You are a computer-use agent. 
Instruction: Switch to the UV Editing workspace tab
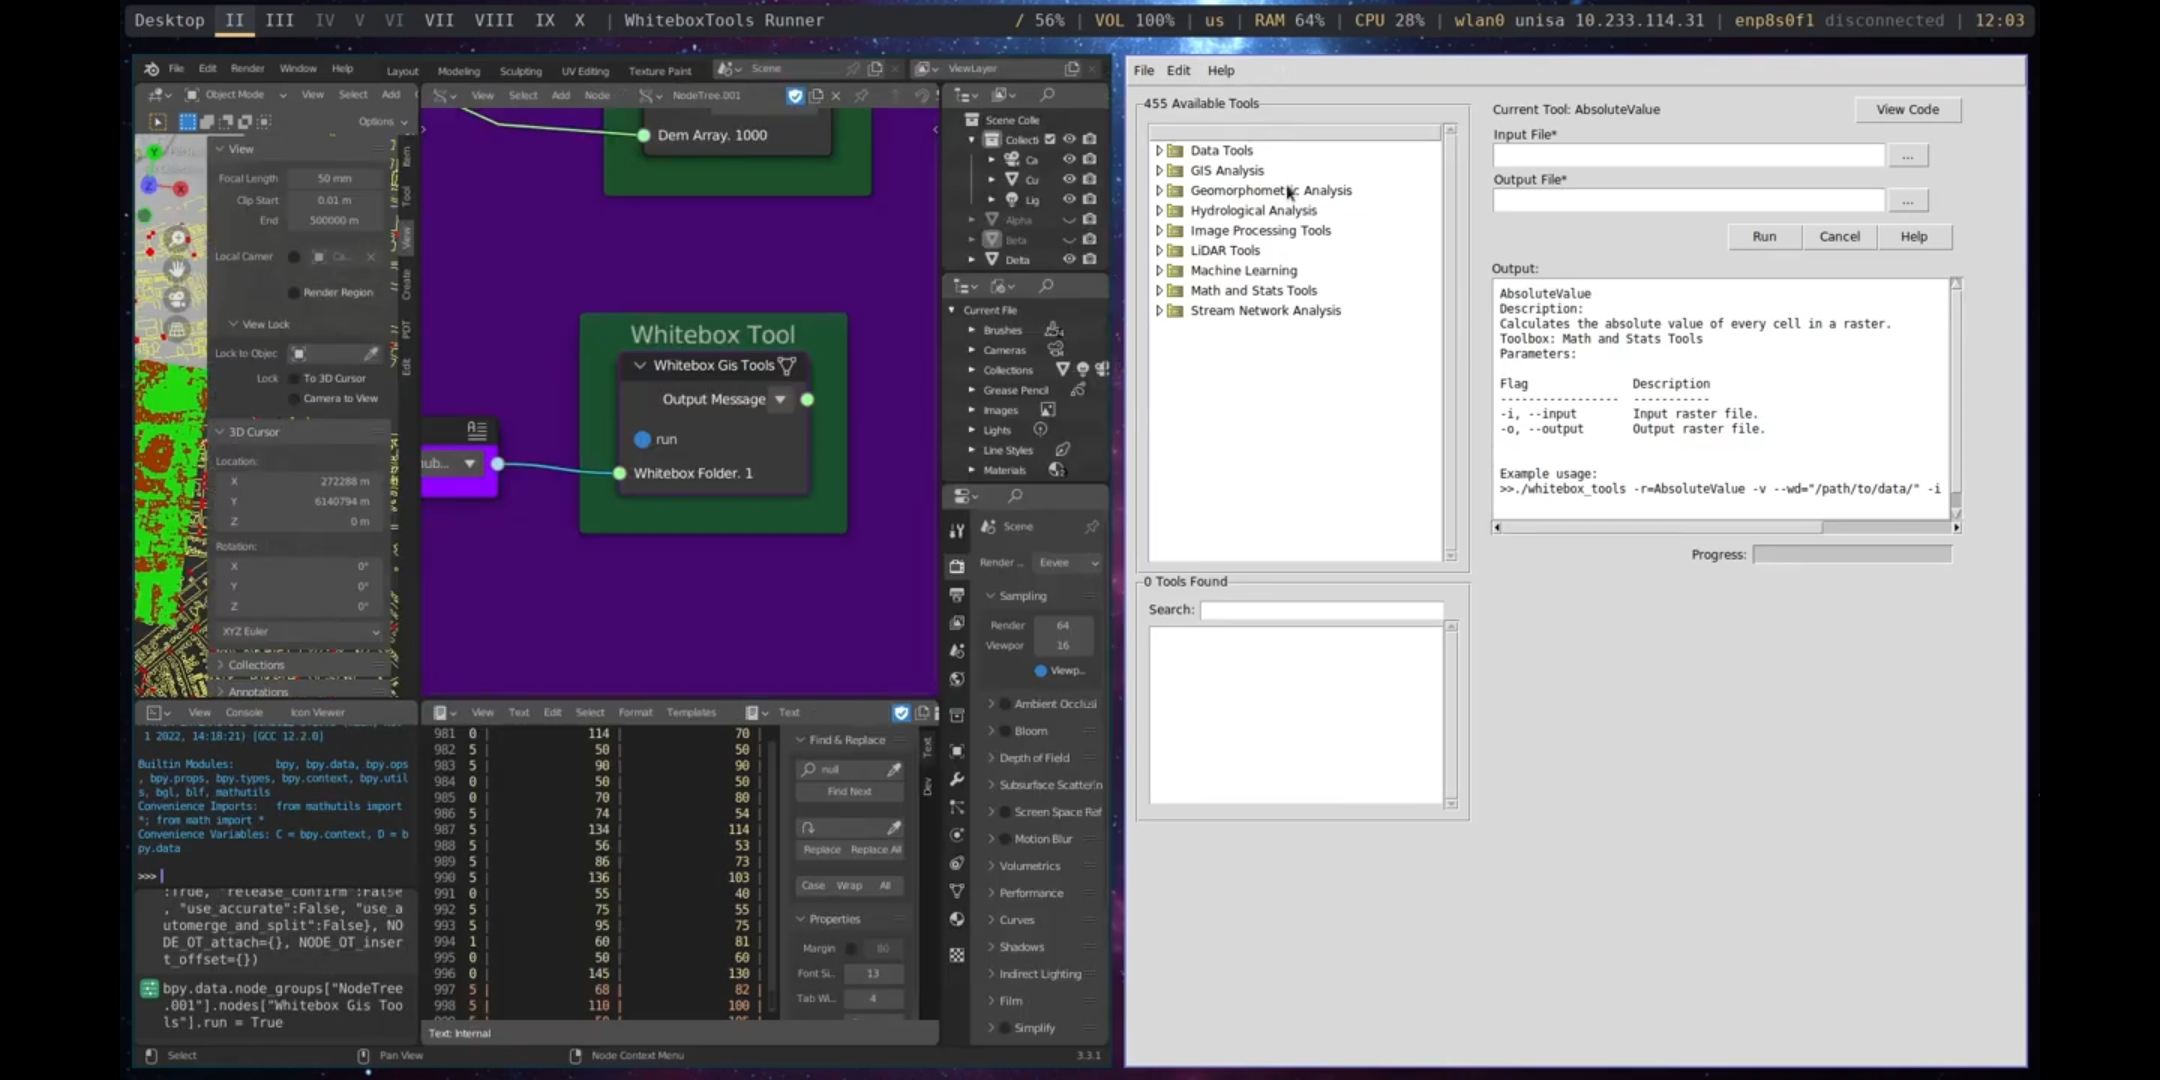(x=585, y=71)
